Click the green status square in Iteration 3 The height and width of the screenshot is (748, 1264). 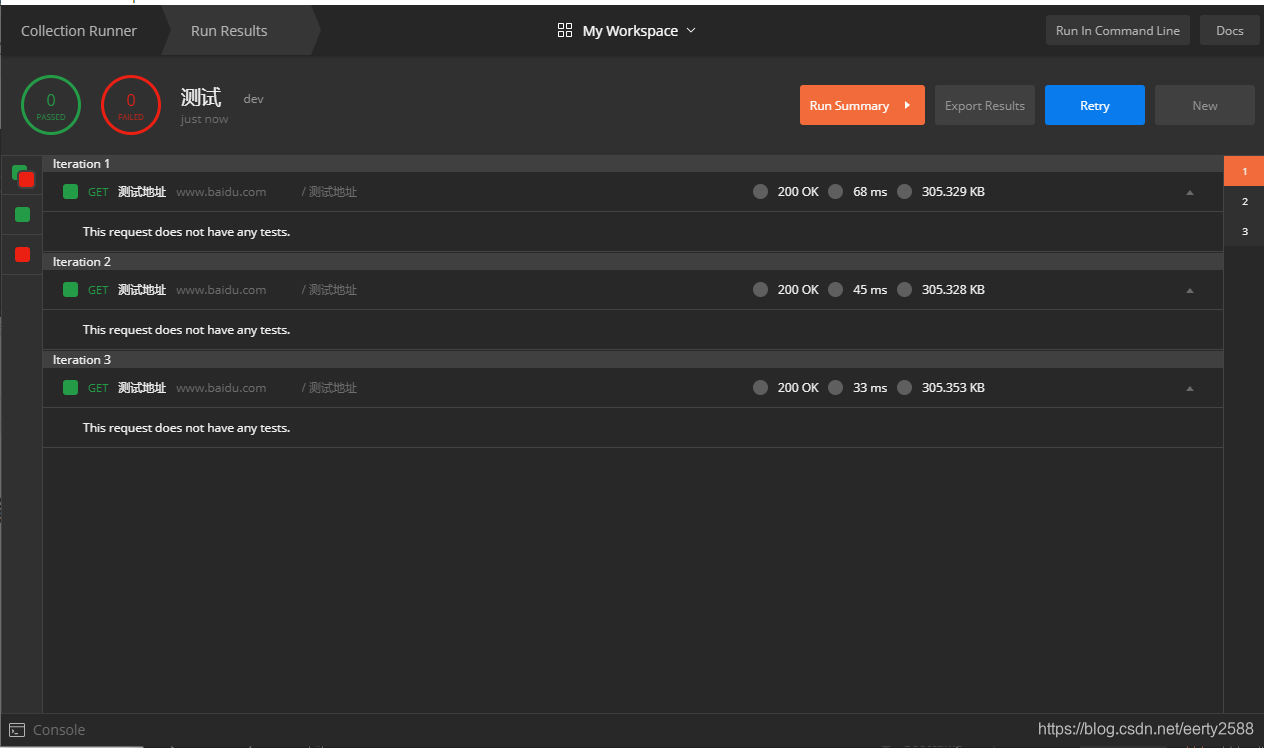coord(70,388)
